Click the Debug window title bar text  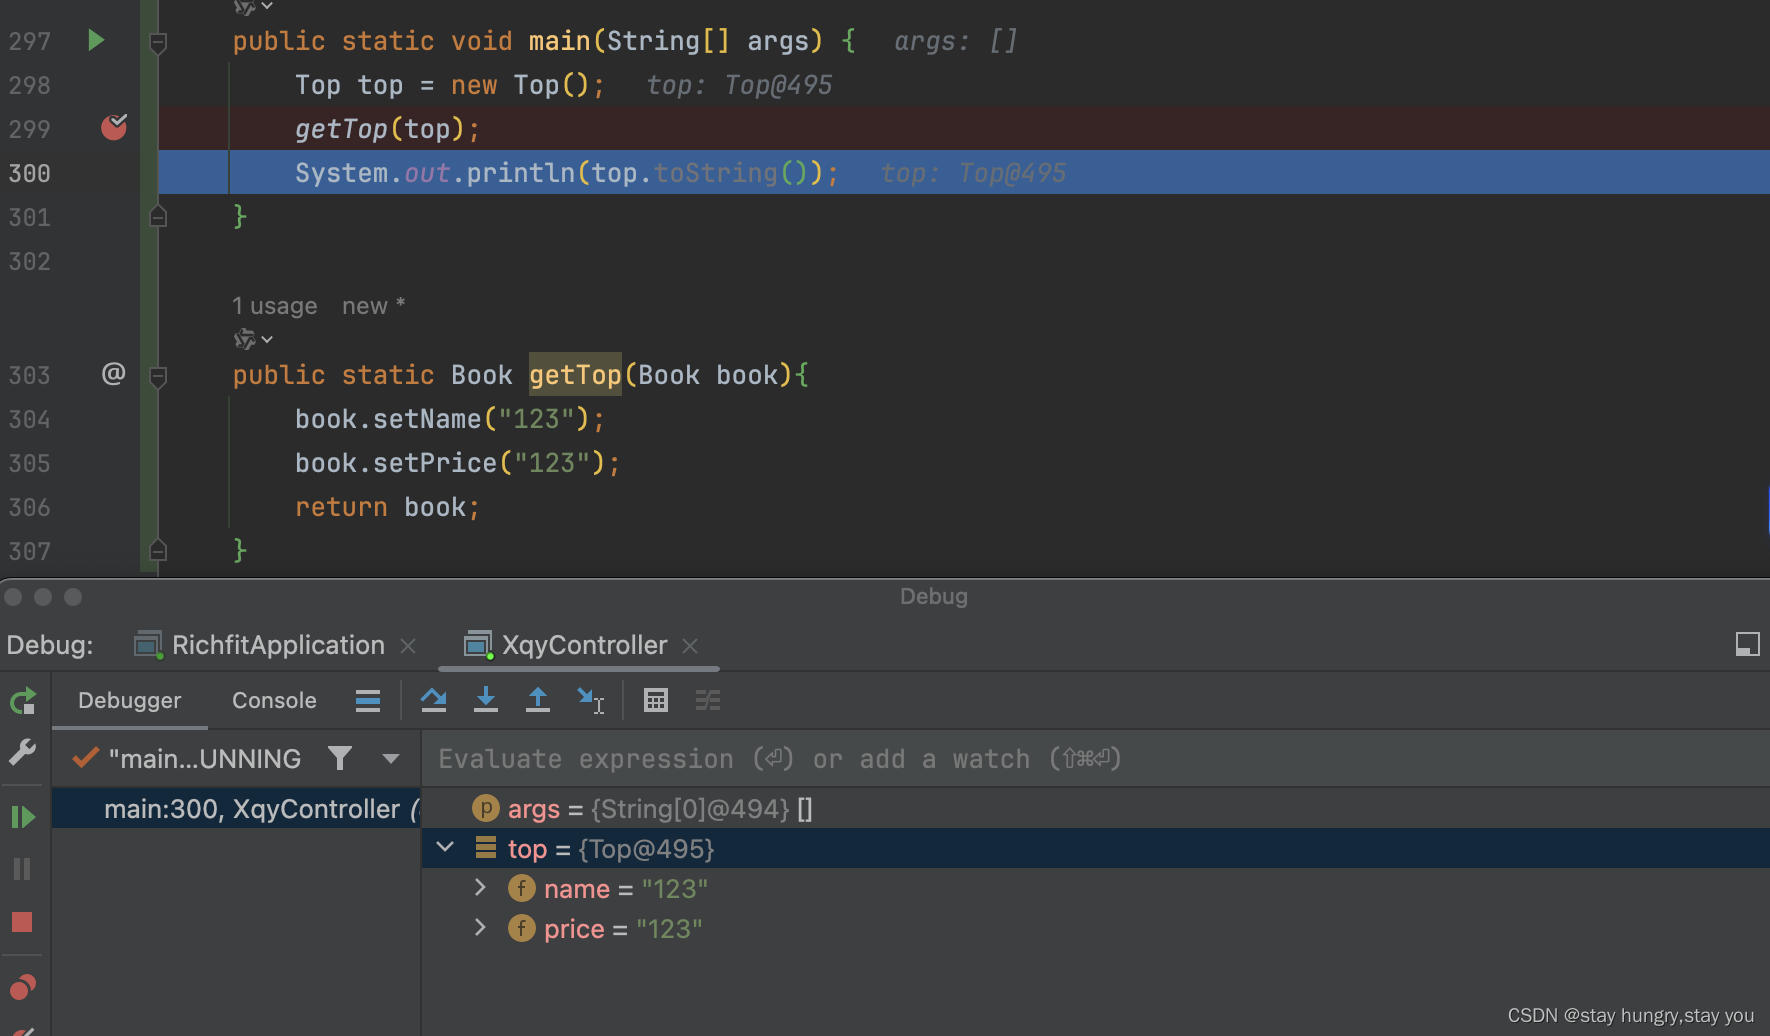point(934,596)
